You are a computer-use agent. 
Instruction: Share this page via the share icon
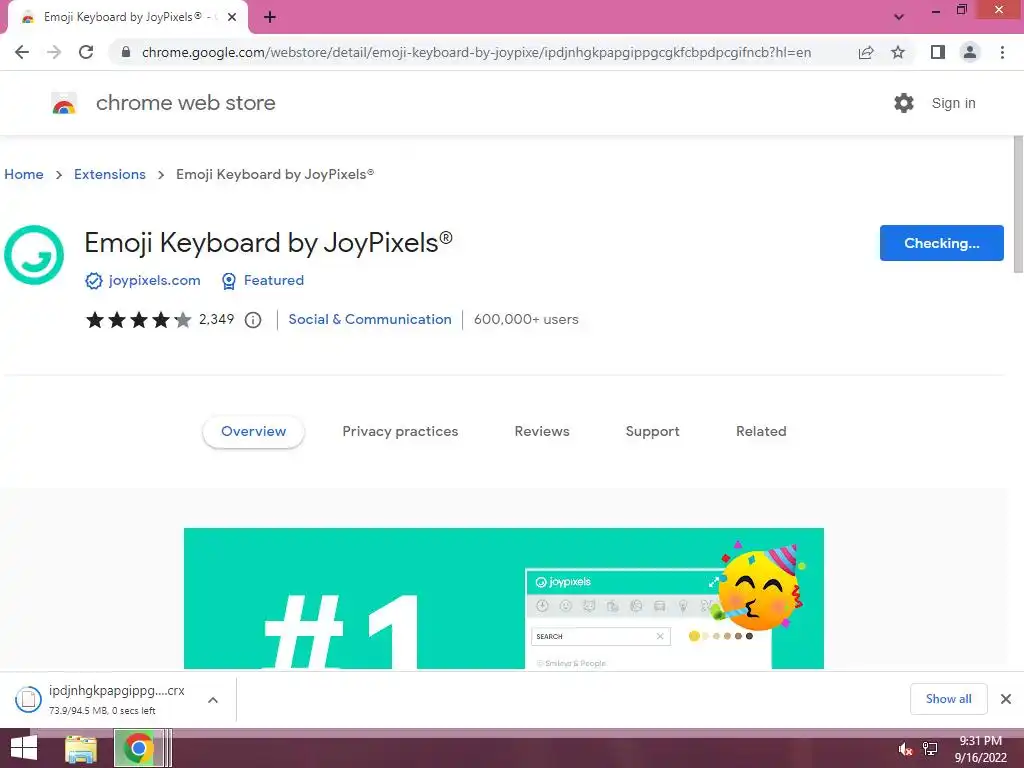click(x=866, y=52)
